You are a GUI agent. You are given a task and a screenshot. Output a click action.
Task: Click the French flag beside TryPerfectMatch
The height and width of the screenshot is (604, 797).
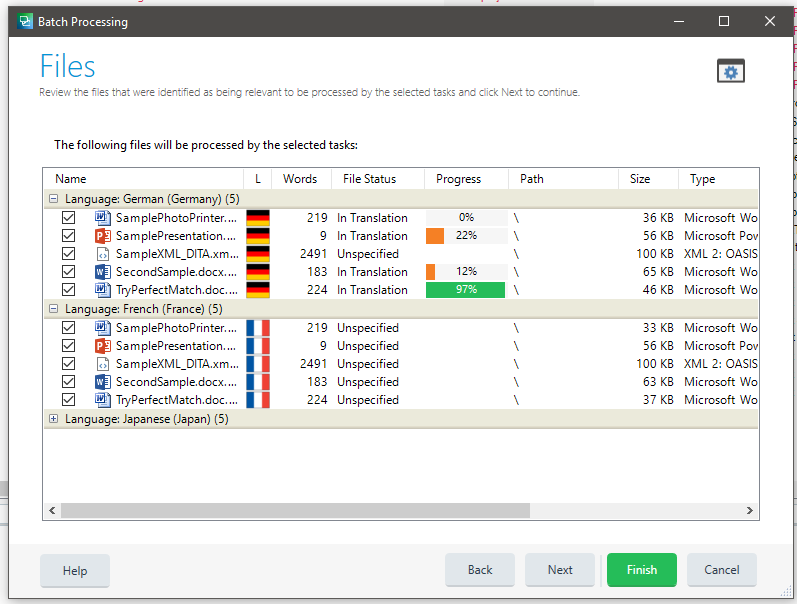tap(258, 400)
